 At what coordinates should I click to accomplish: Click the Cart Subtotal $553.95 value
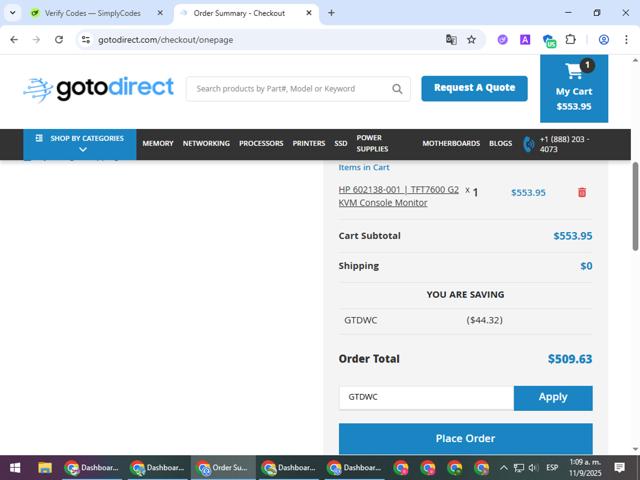click(573, 236)
